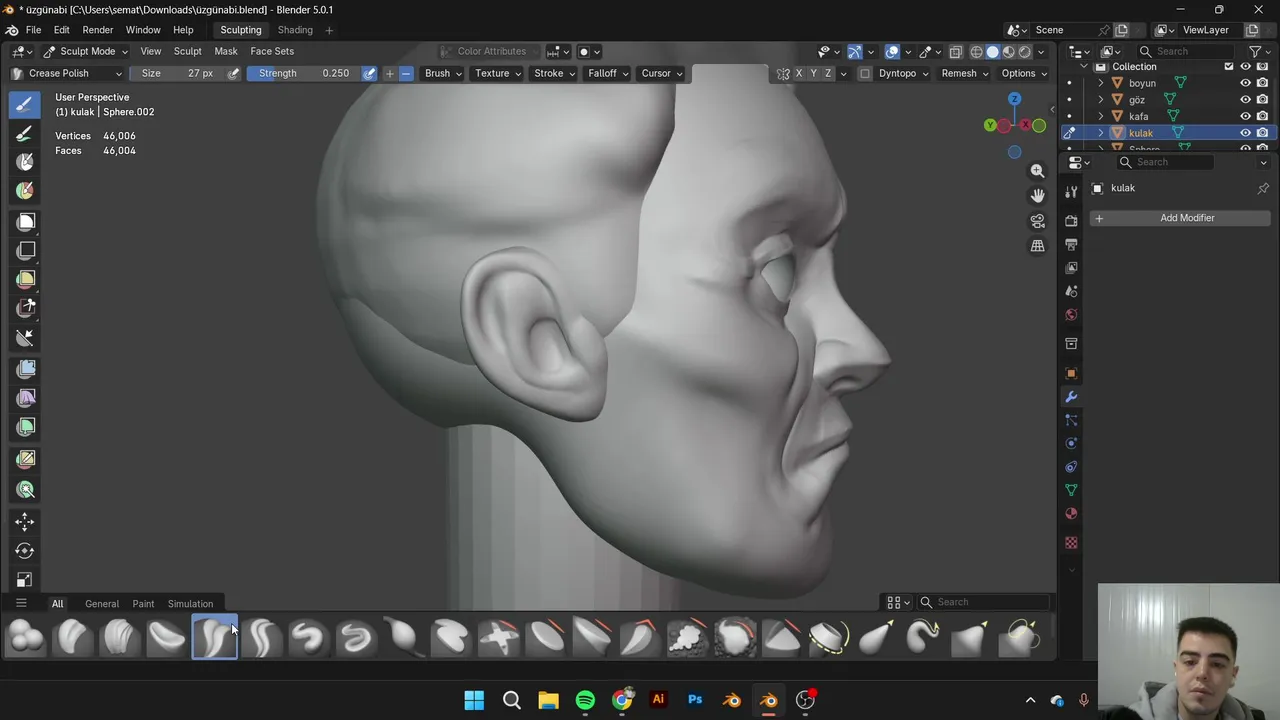Toggle strength pen pressure button
This screenshot has width=1280, height=720.
coord(369,73)
